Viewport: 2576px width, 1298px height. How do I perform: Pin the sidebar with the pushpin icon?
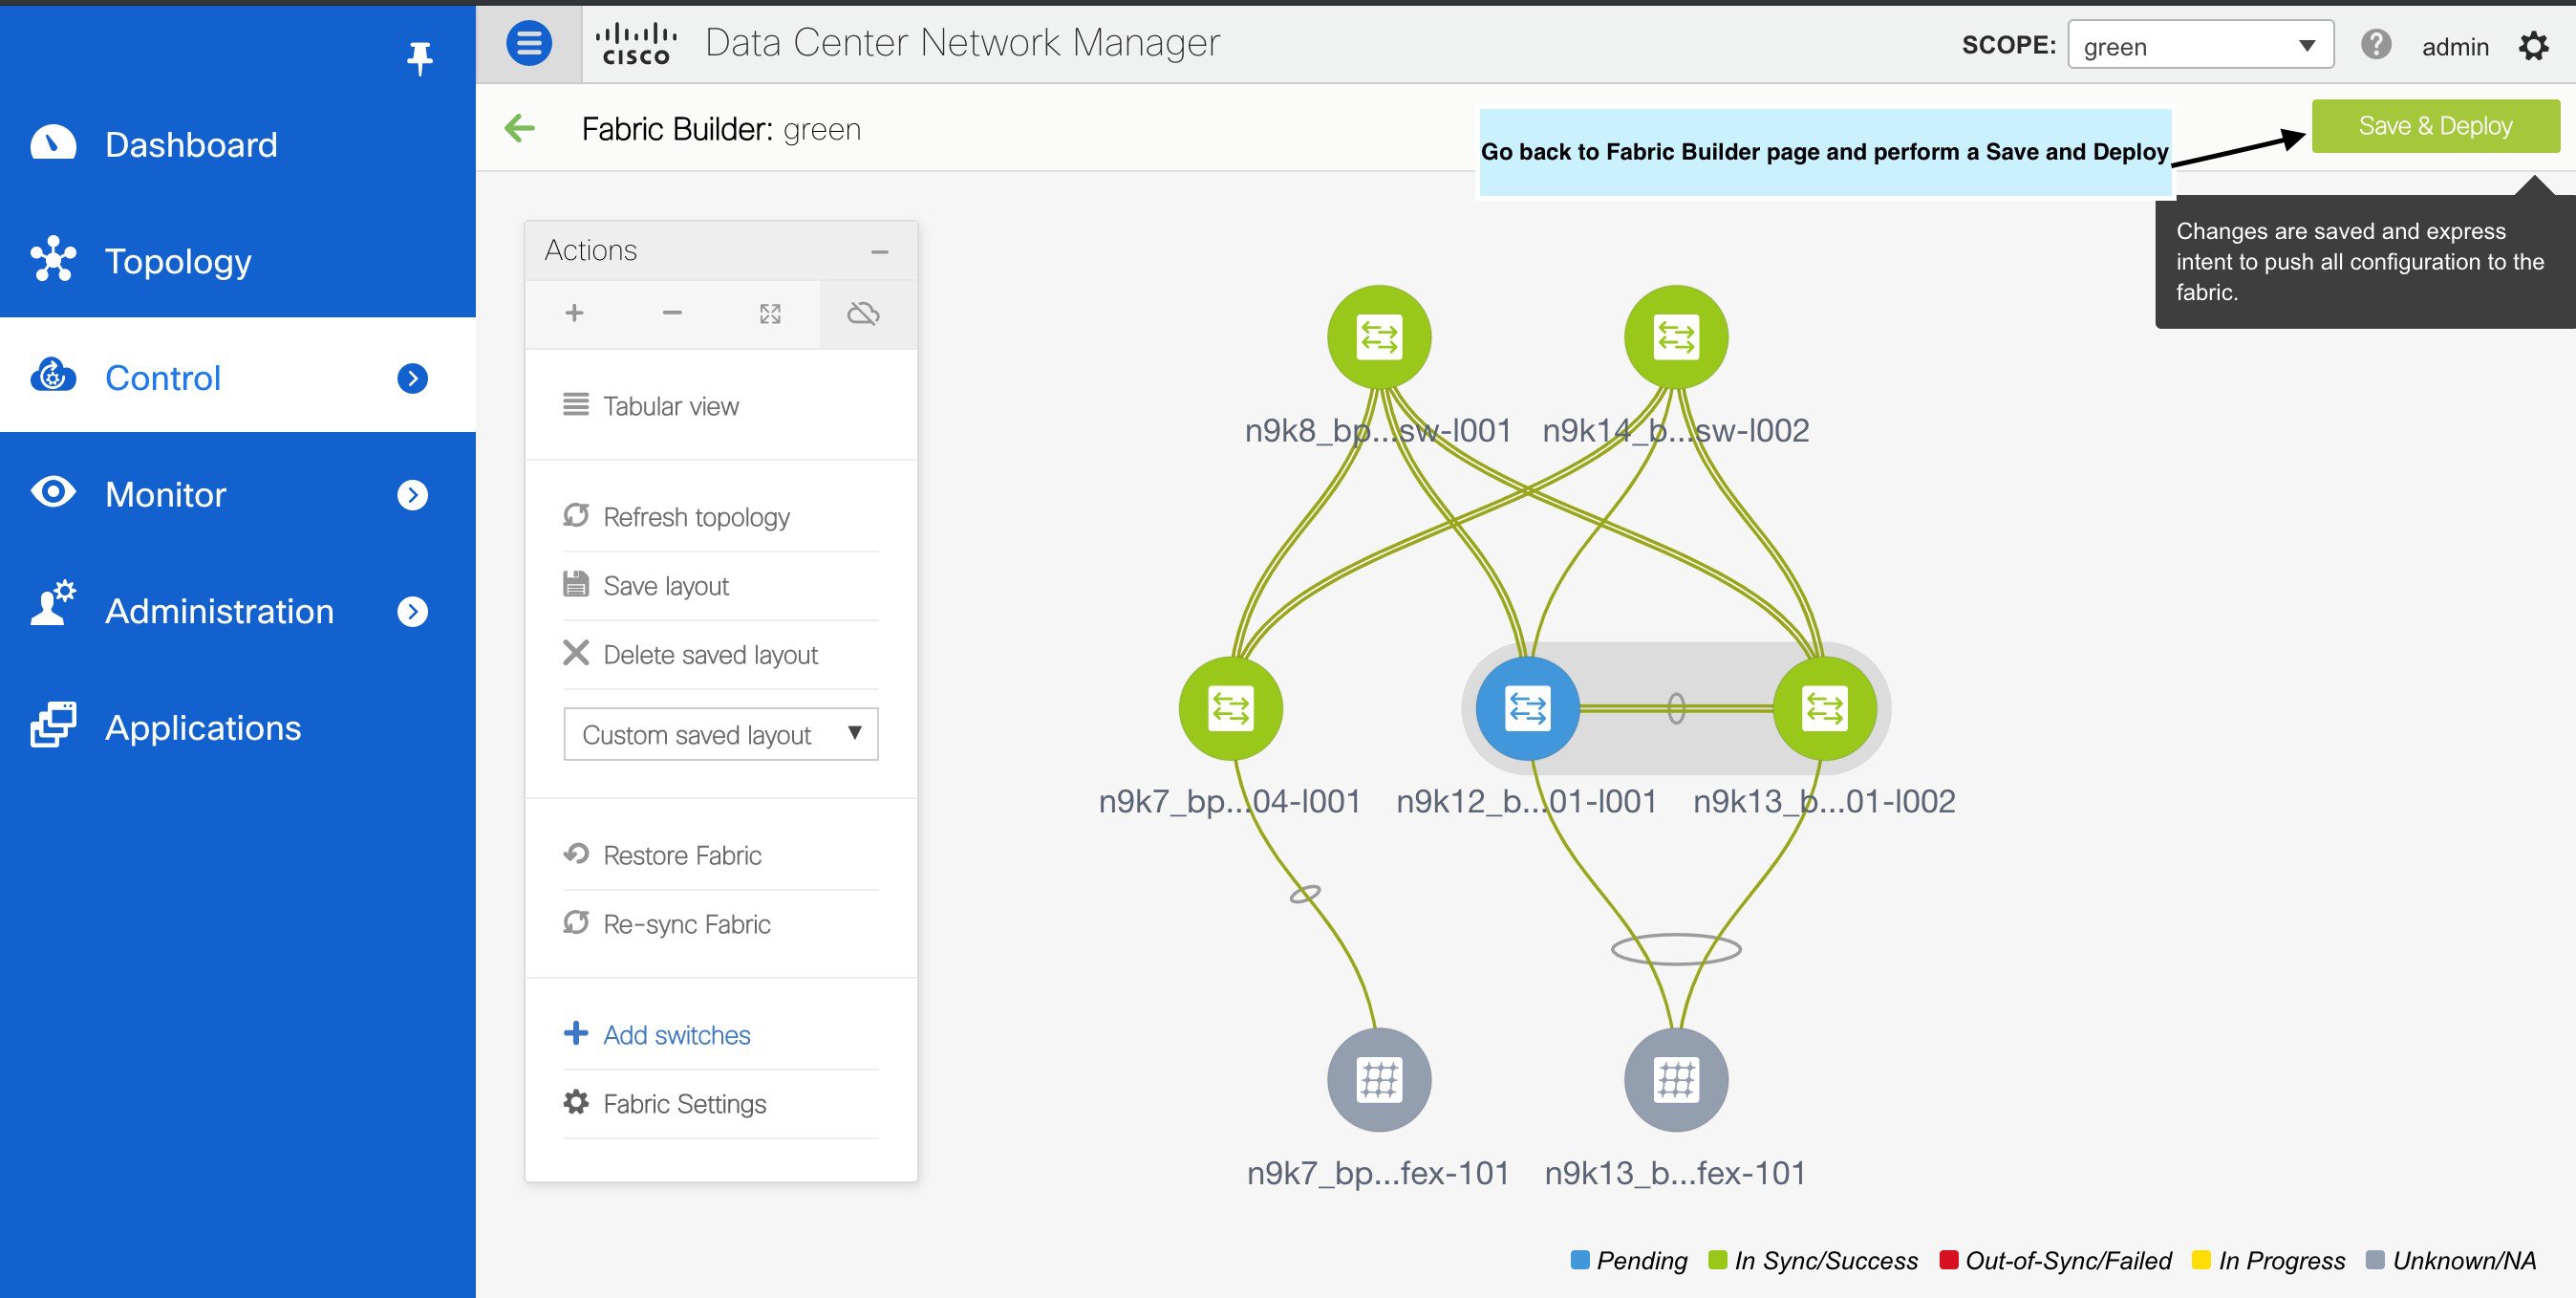420,58
